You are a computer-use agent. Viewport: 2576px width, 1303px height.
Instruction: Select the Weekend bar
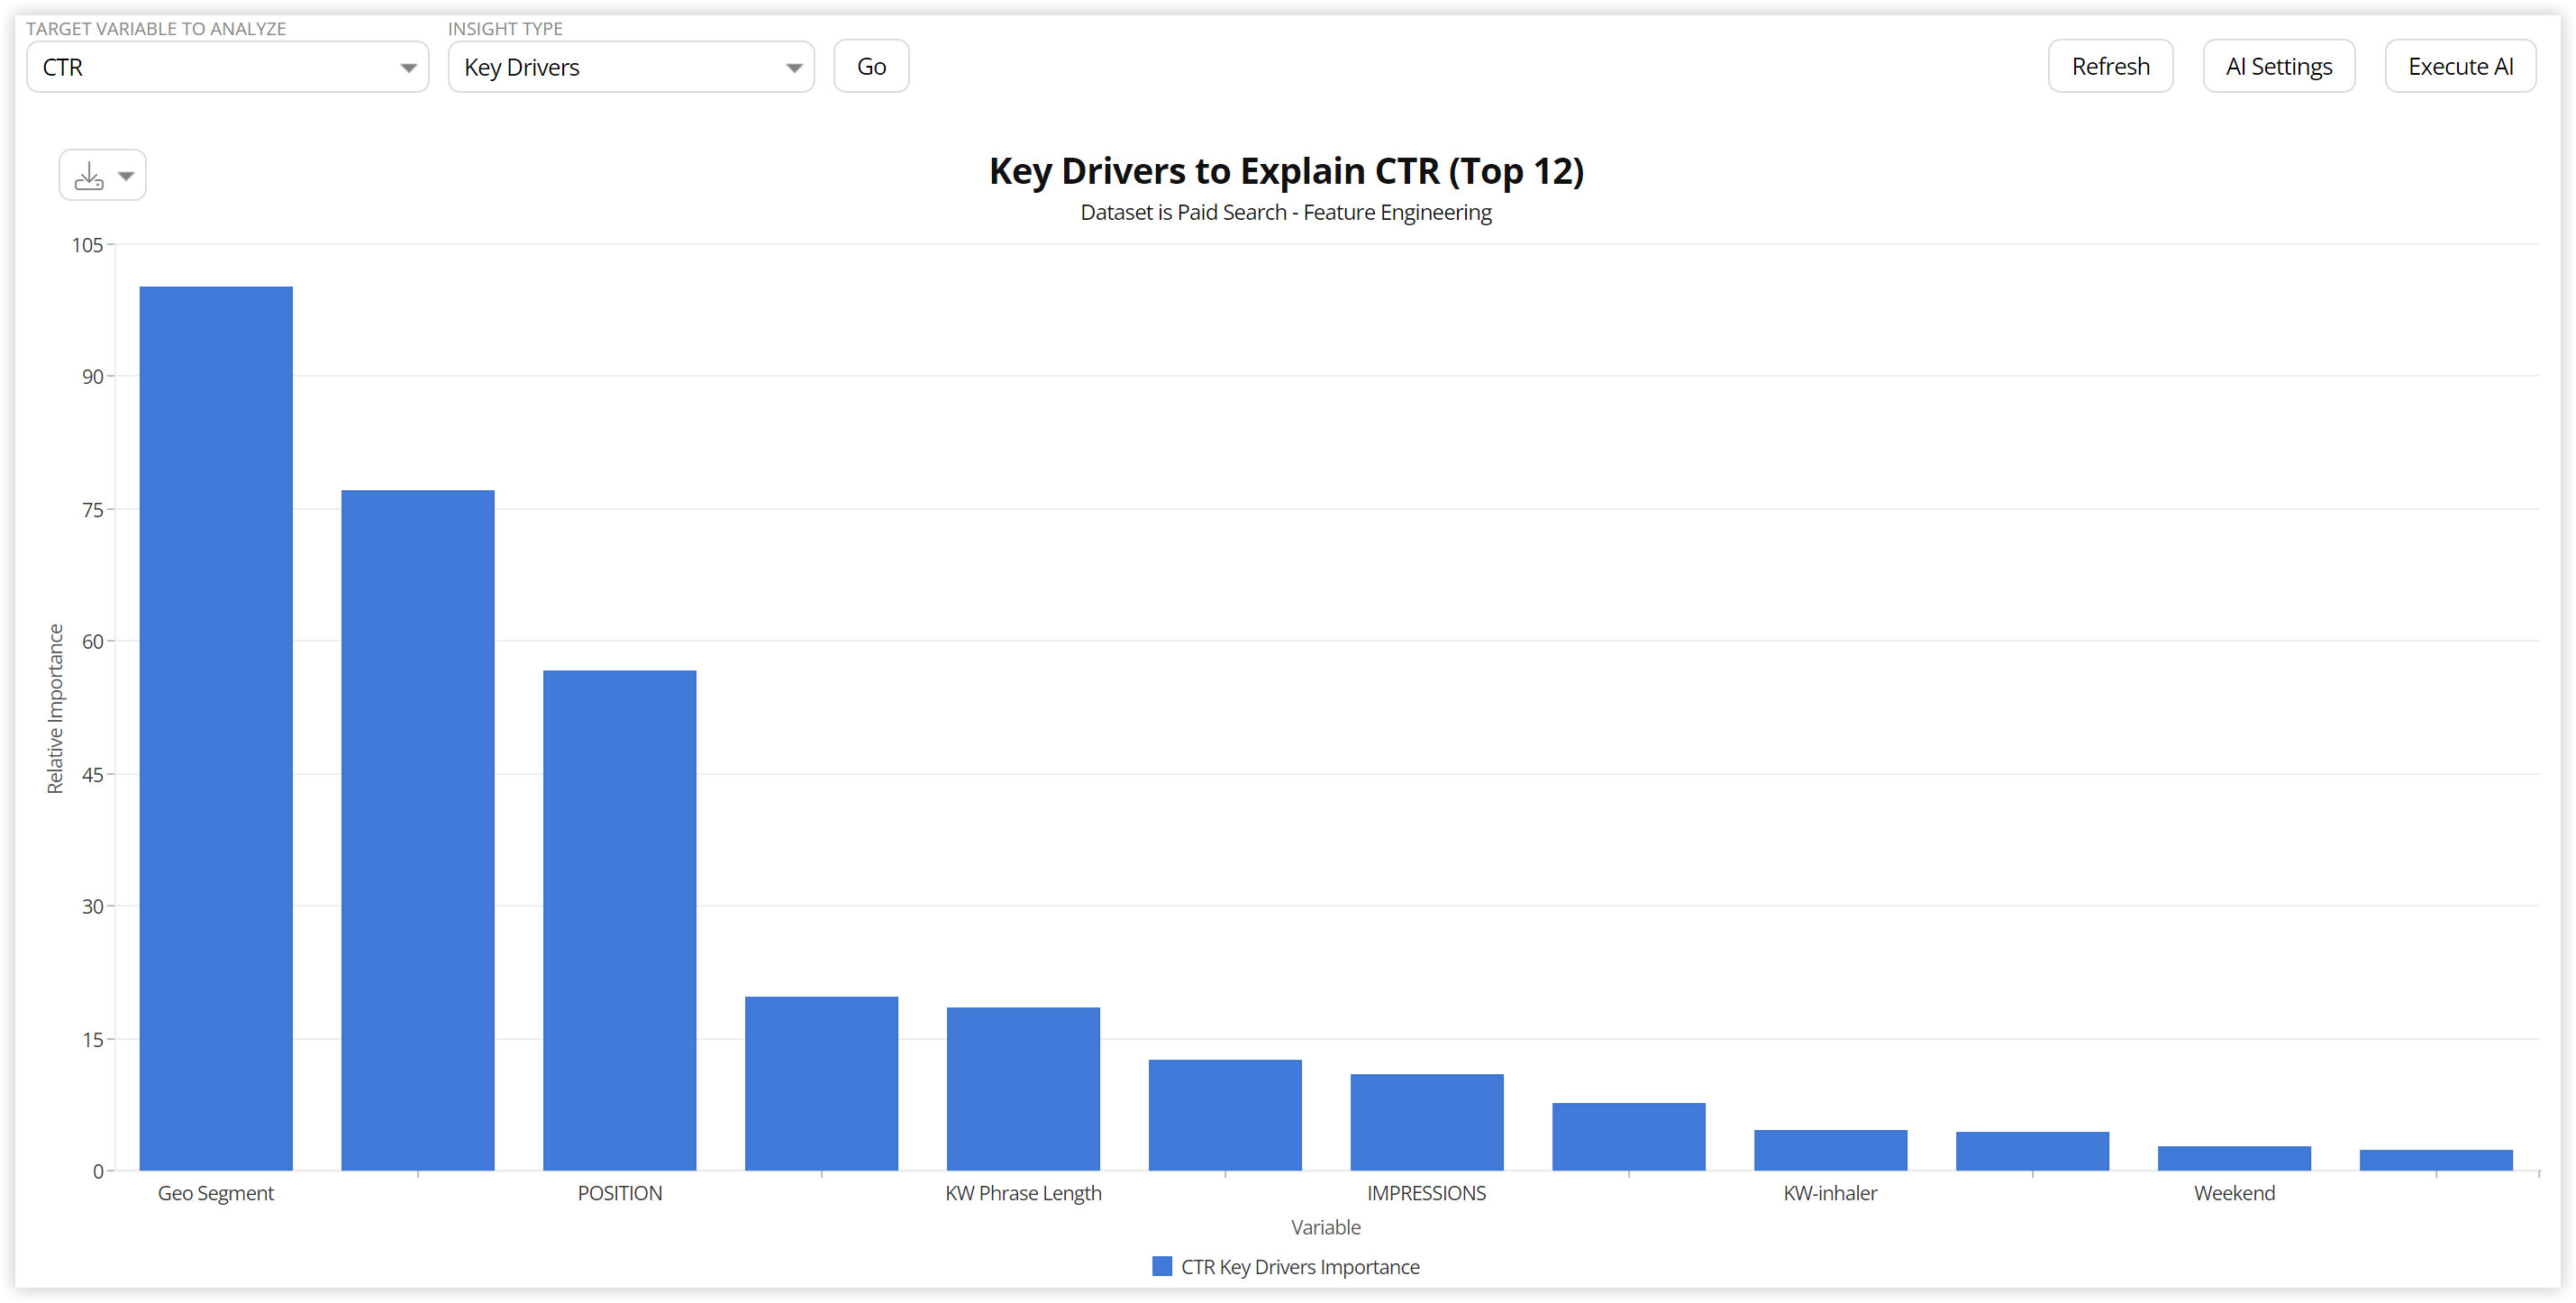(2234, 1158)
